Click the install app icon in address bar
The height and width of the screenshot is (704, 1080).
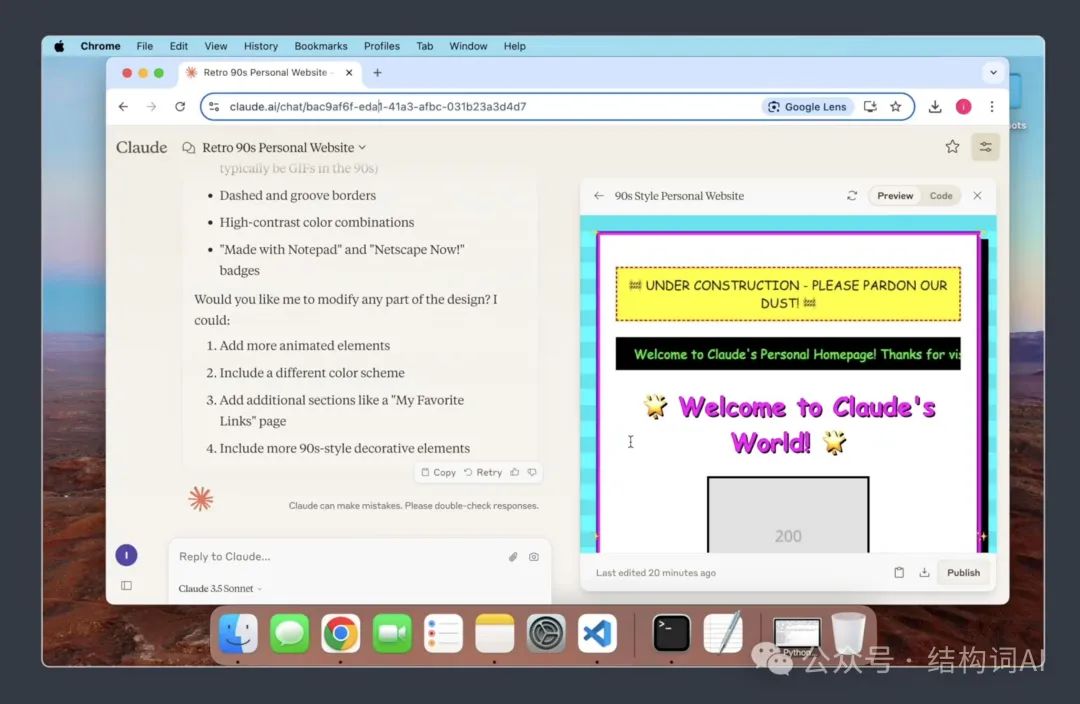click(870, 107)
